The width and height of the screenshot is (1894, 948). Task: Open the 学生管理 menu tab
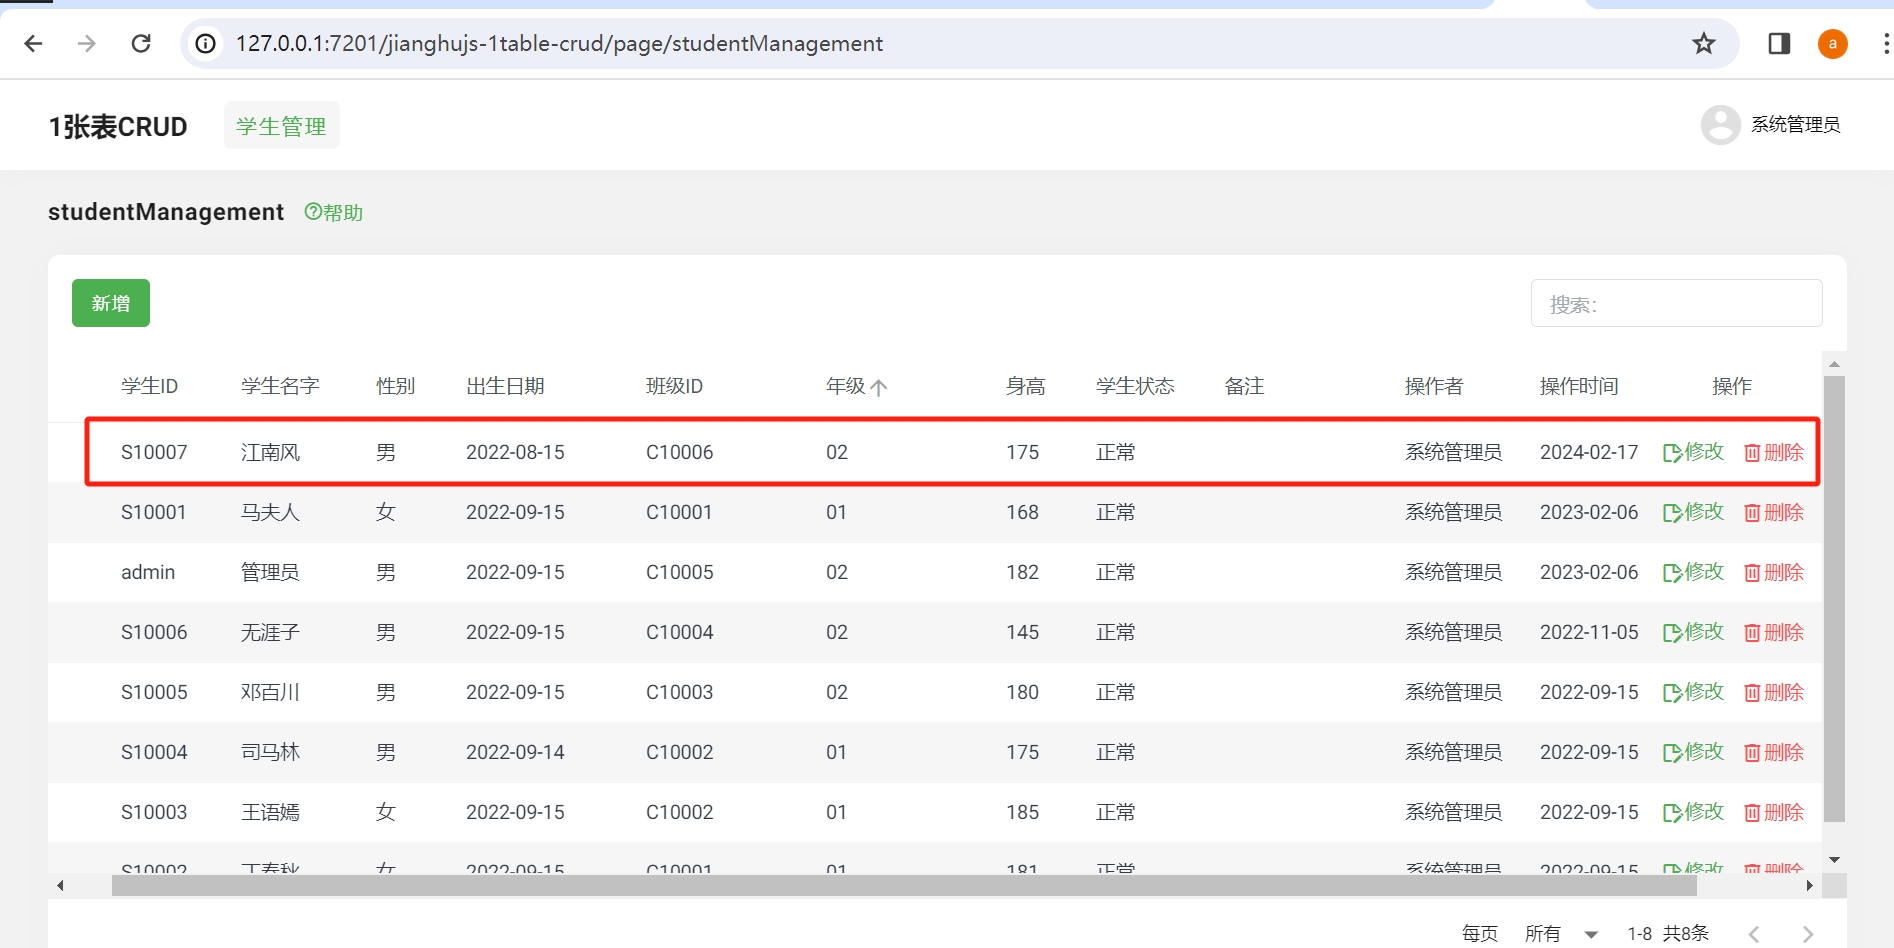point(281,126)
